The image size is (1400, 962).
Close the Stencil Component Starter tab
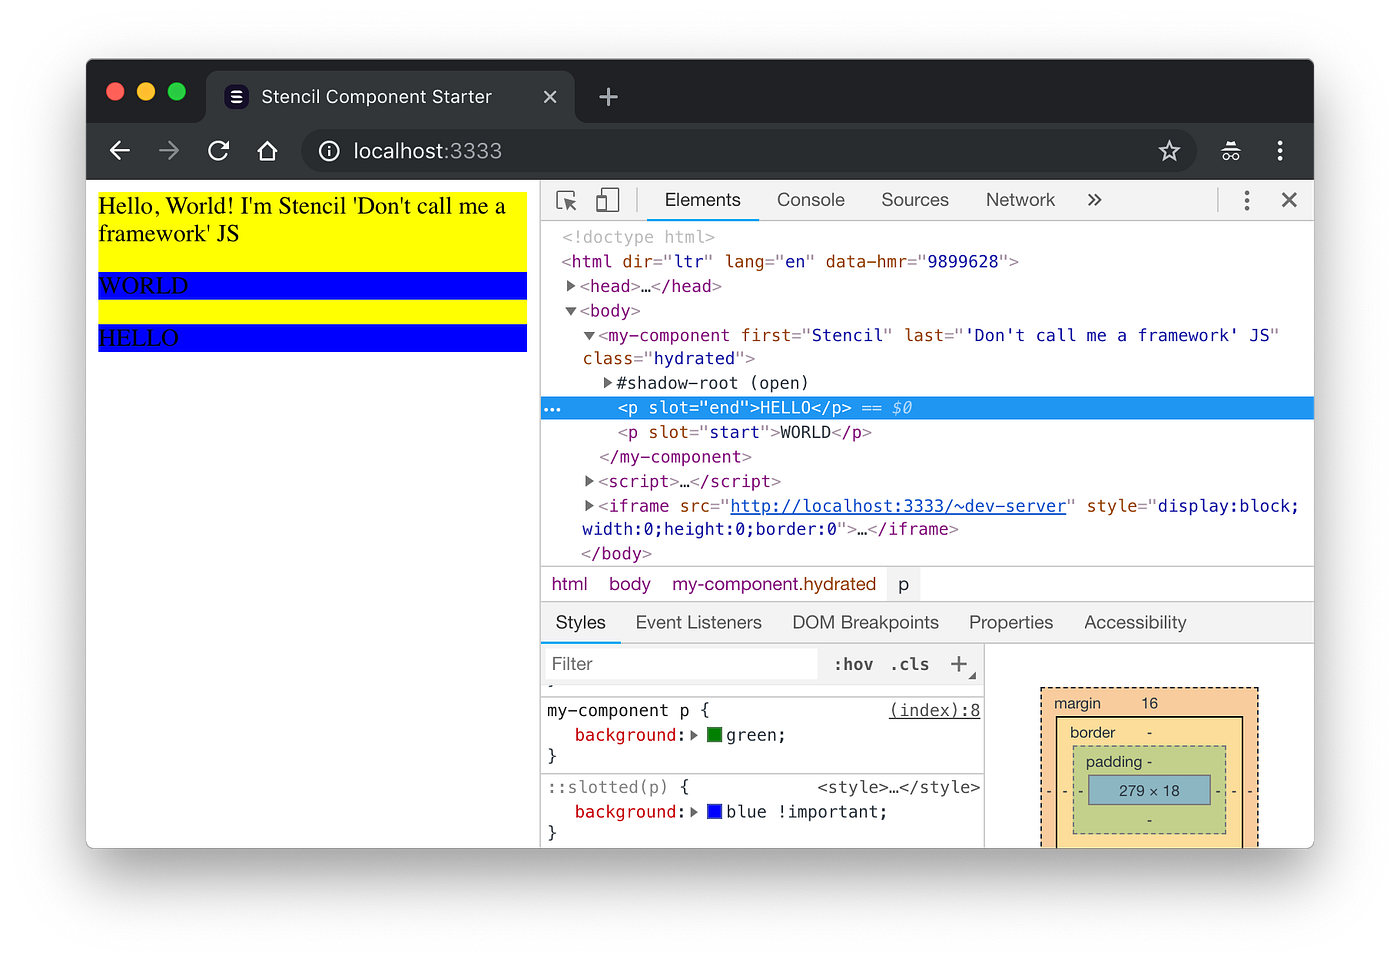coord(550,97)
